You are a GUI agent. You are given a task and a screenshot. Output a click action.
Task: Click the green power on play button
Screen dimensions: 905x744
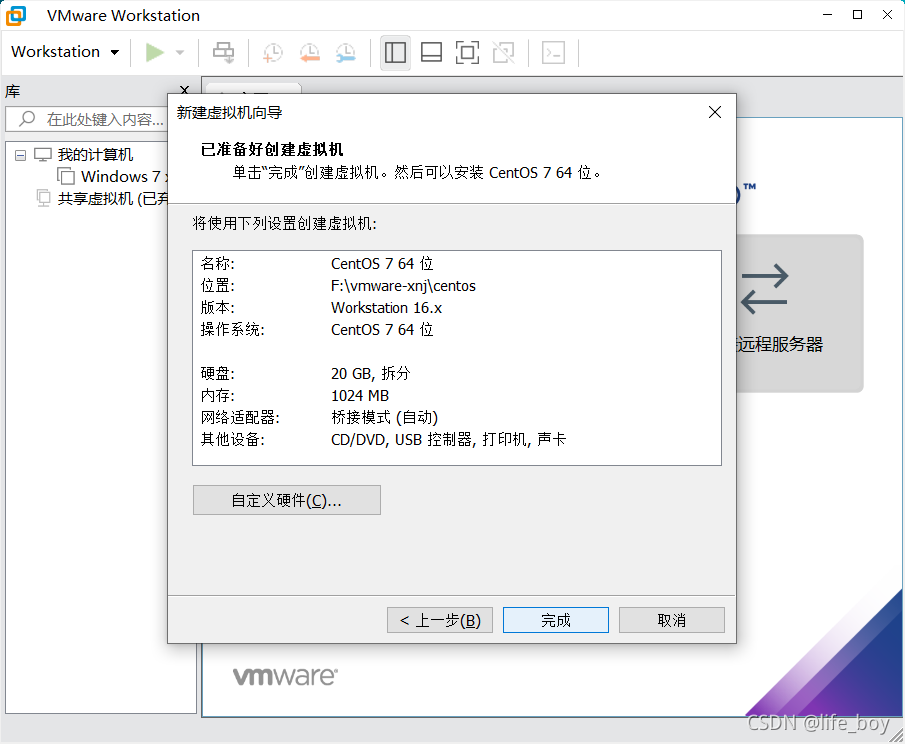point(154,53)
